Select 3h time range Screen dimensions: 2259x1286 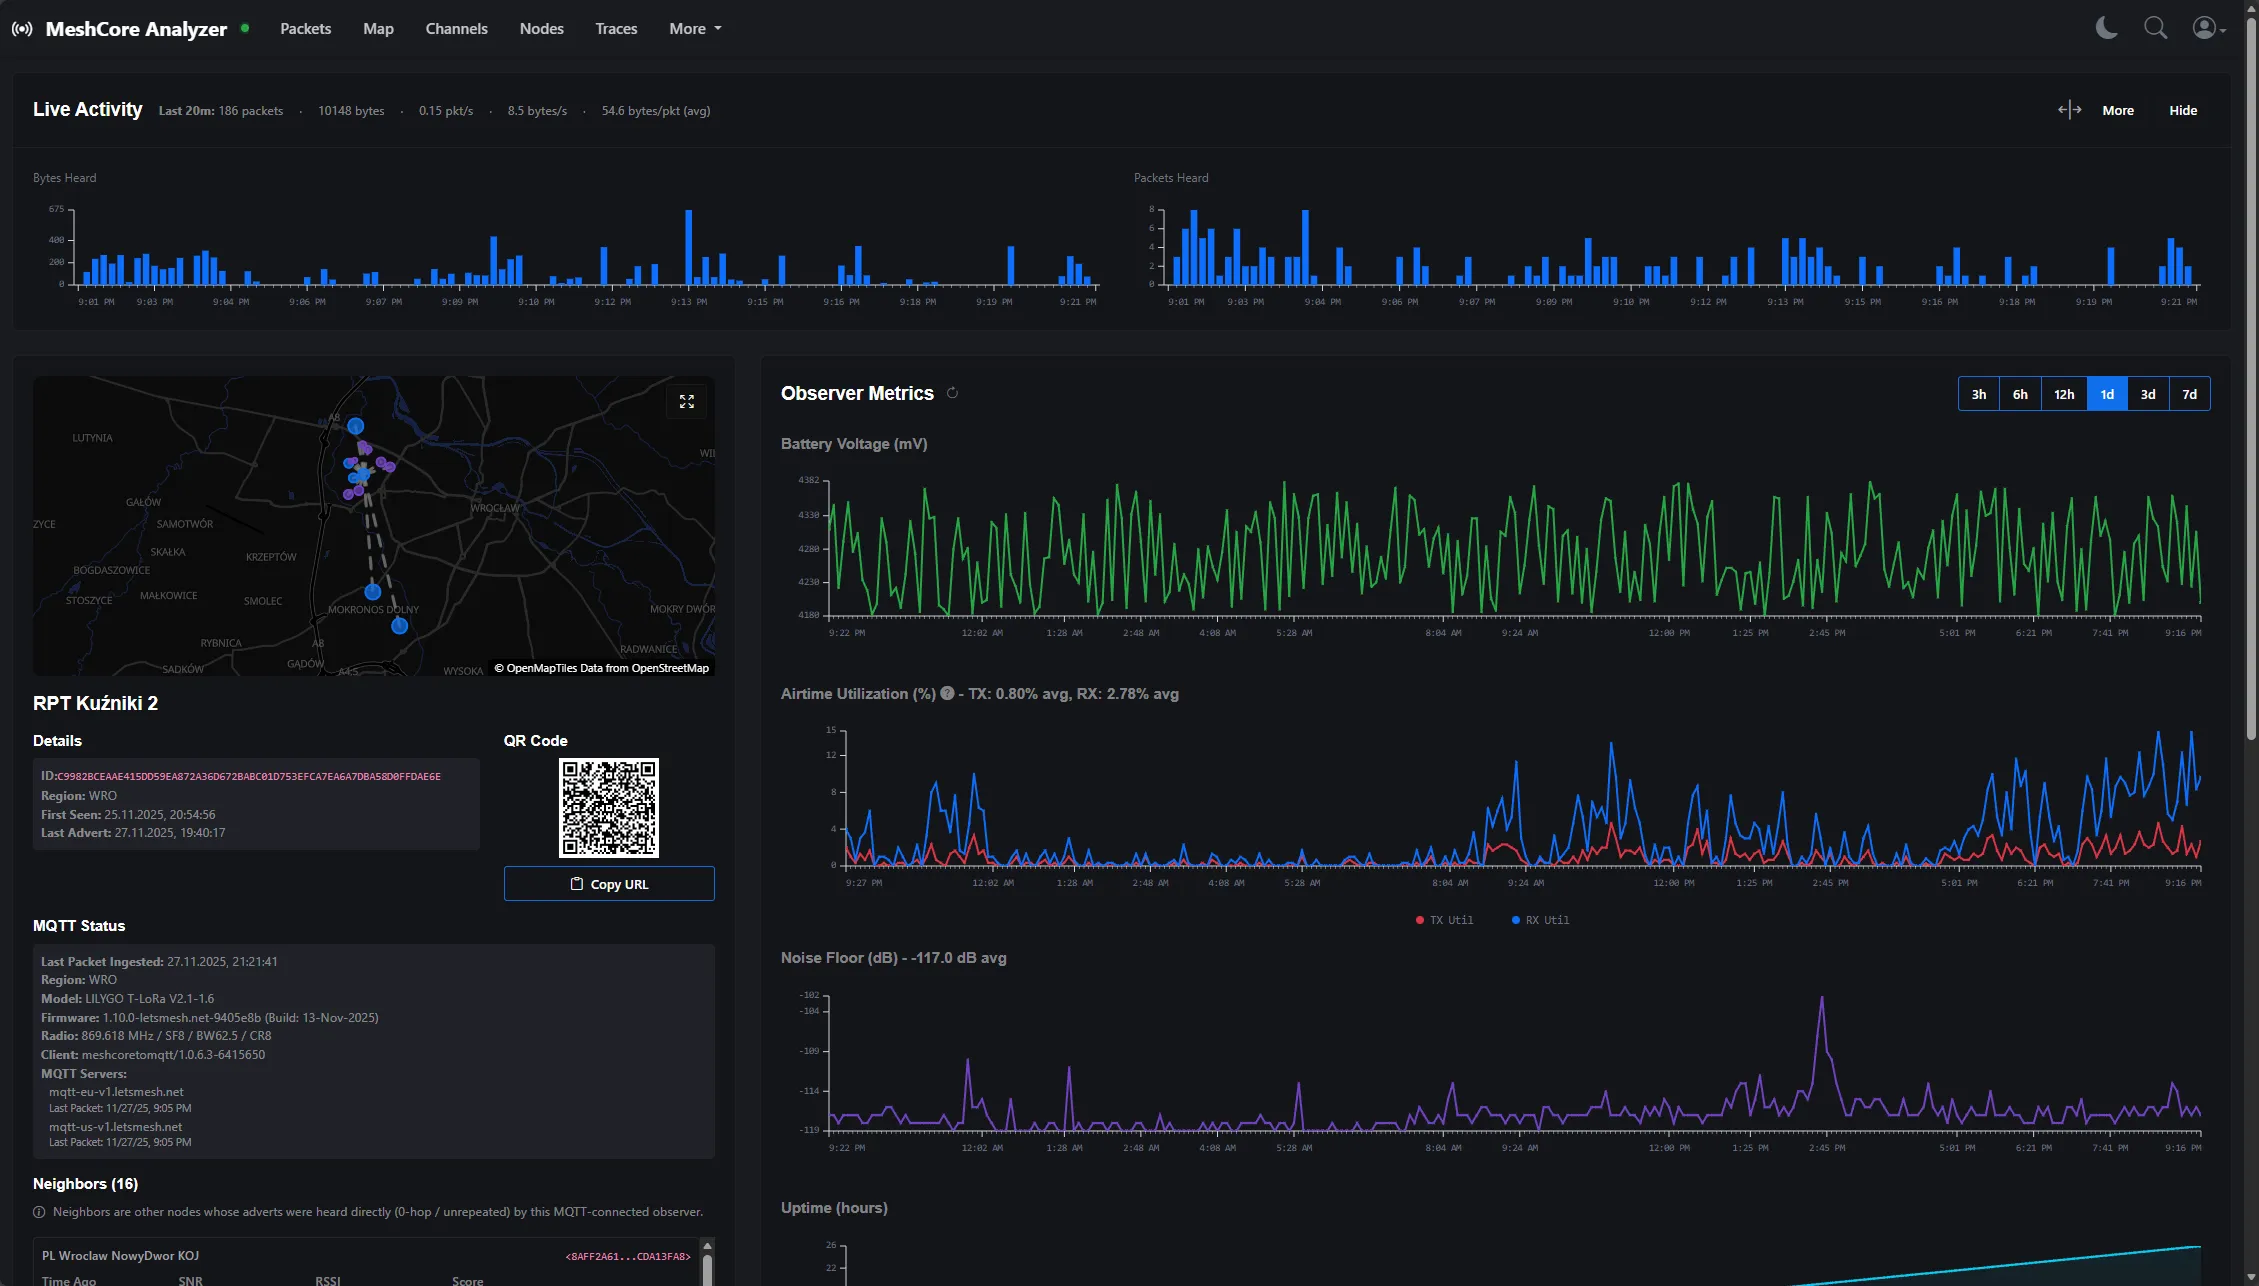1978,394
